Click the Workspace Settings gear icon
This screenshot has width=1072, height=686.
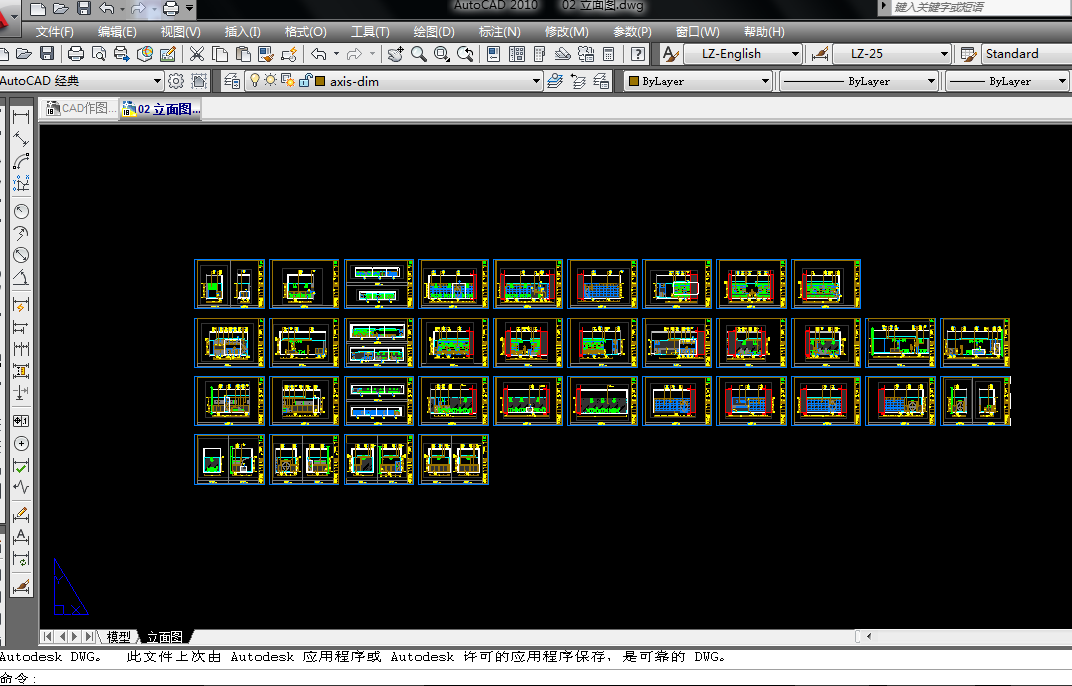(x=176, y=81)
